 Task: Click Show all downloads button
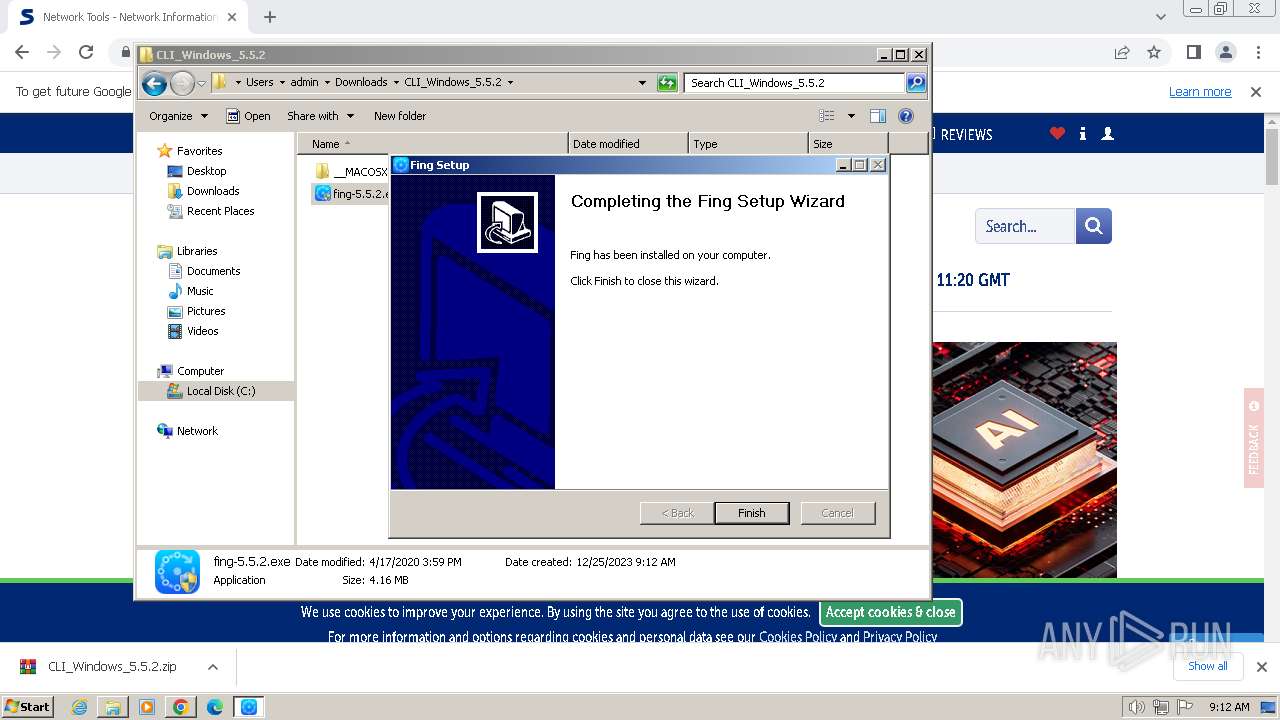pyautogui.click(x=1207, y=666)
